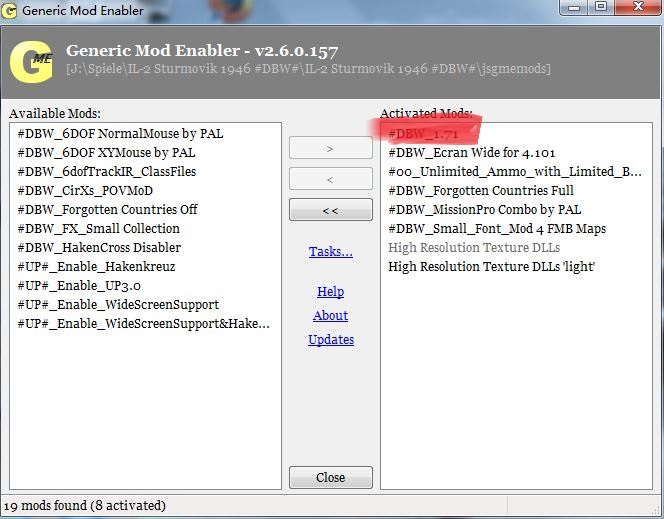Click the disable mod '<' button
Image resolution: width=664 pixels, height=519 pixels.
click(331, 179)
